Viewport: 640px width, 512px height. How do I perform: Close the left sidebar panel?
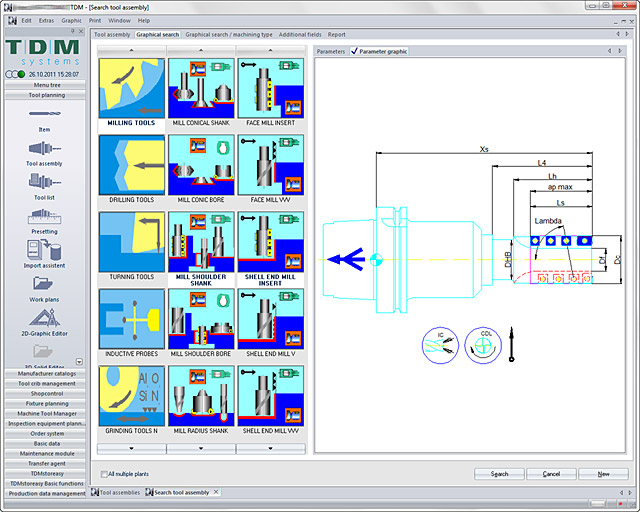click(81, 31)
